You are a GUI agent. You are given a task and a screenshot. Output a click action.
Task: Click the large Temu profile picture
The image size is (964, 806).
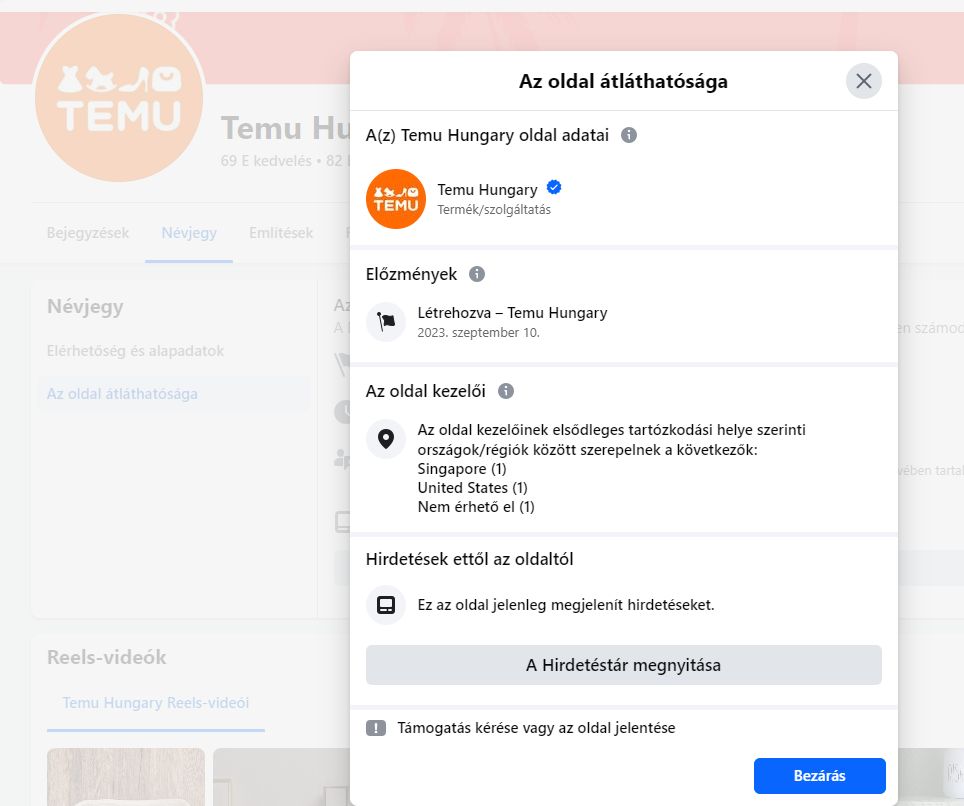119,97
